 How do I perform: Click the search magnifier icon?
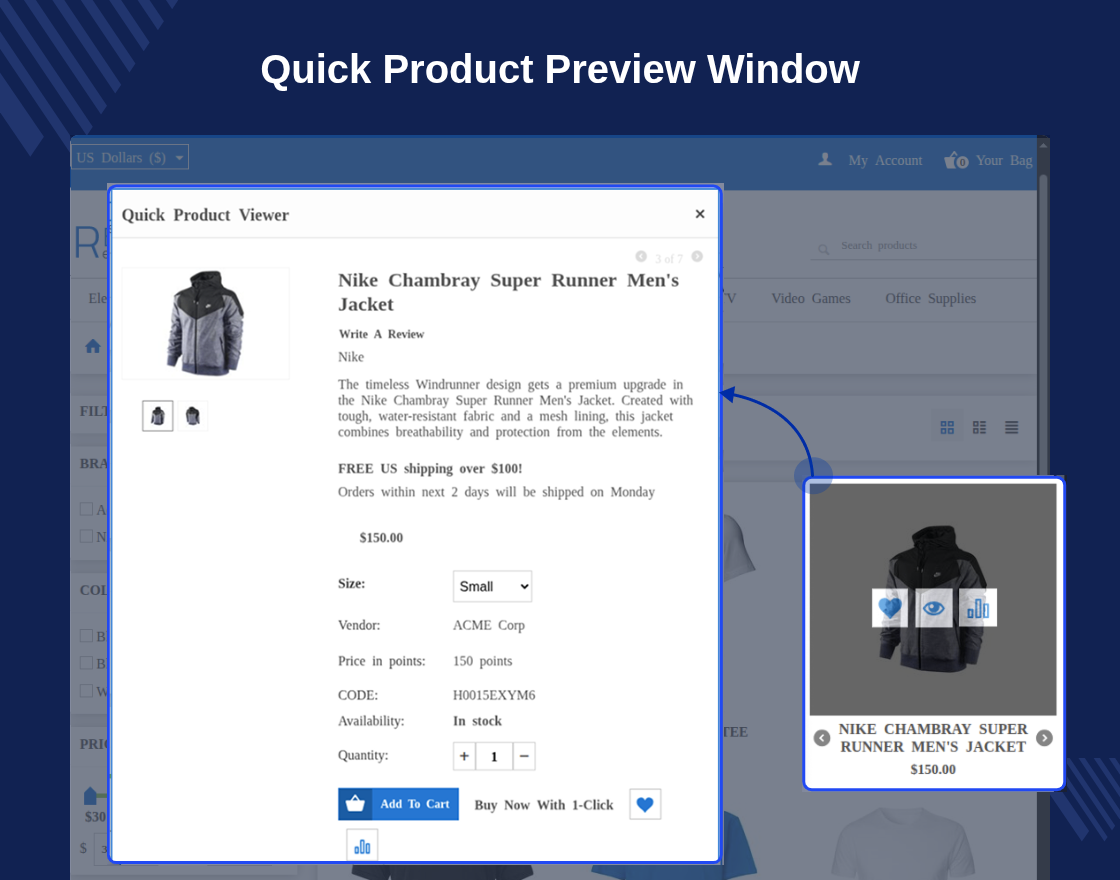pyautogui.click(x=824, y=249)
